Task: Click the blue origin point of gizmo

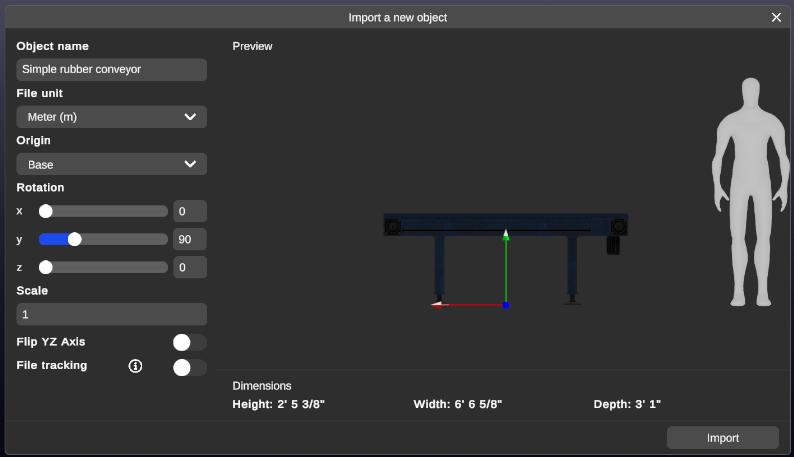Action: click(506, 305)
